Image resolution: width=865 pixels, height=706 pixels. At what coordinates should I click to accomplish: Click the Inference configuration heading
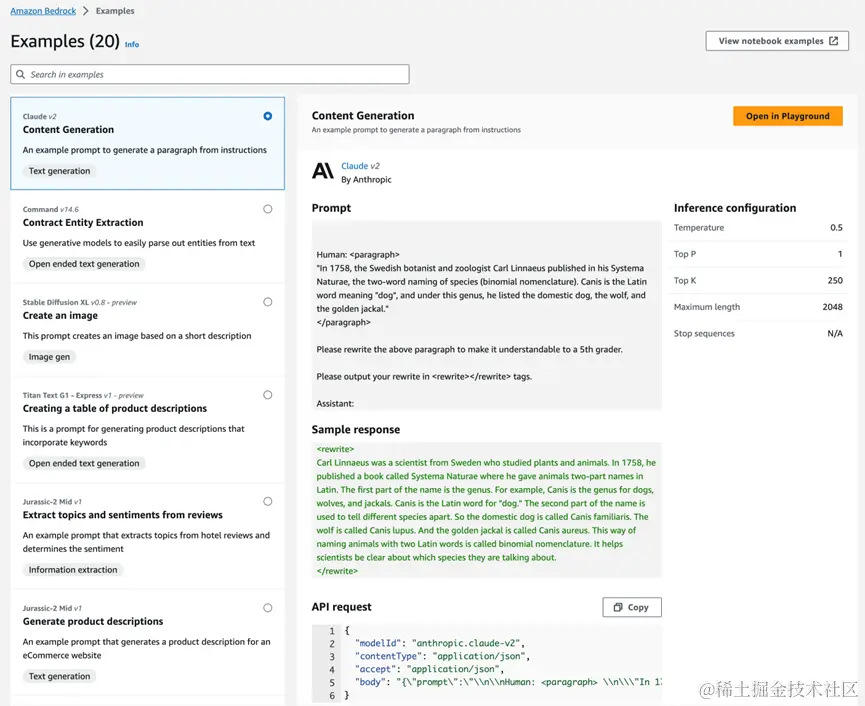[x=735, y=208]
